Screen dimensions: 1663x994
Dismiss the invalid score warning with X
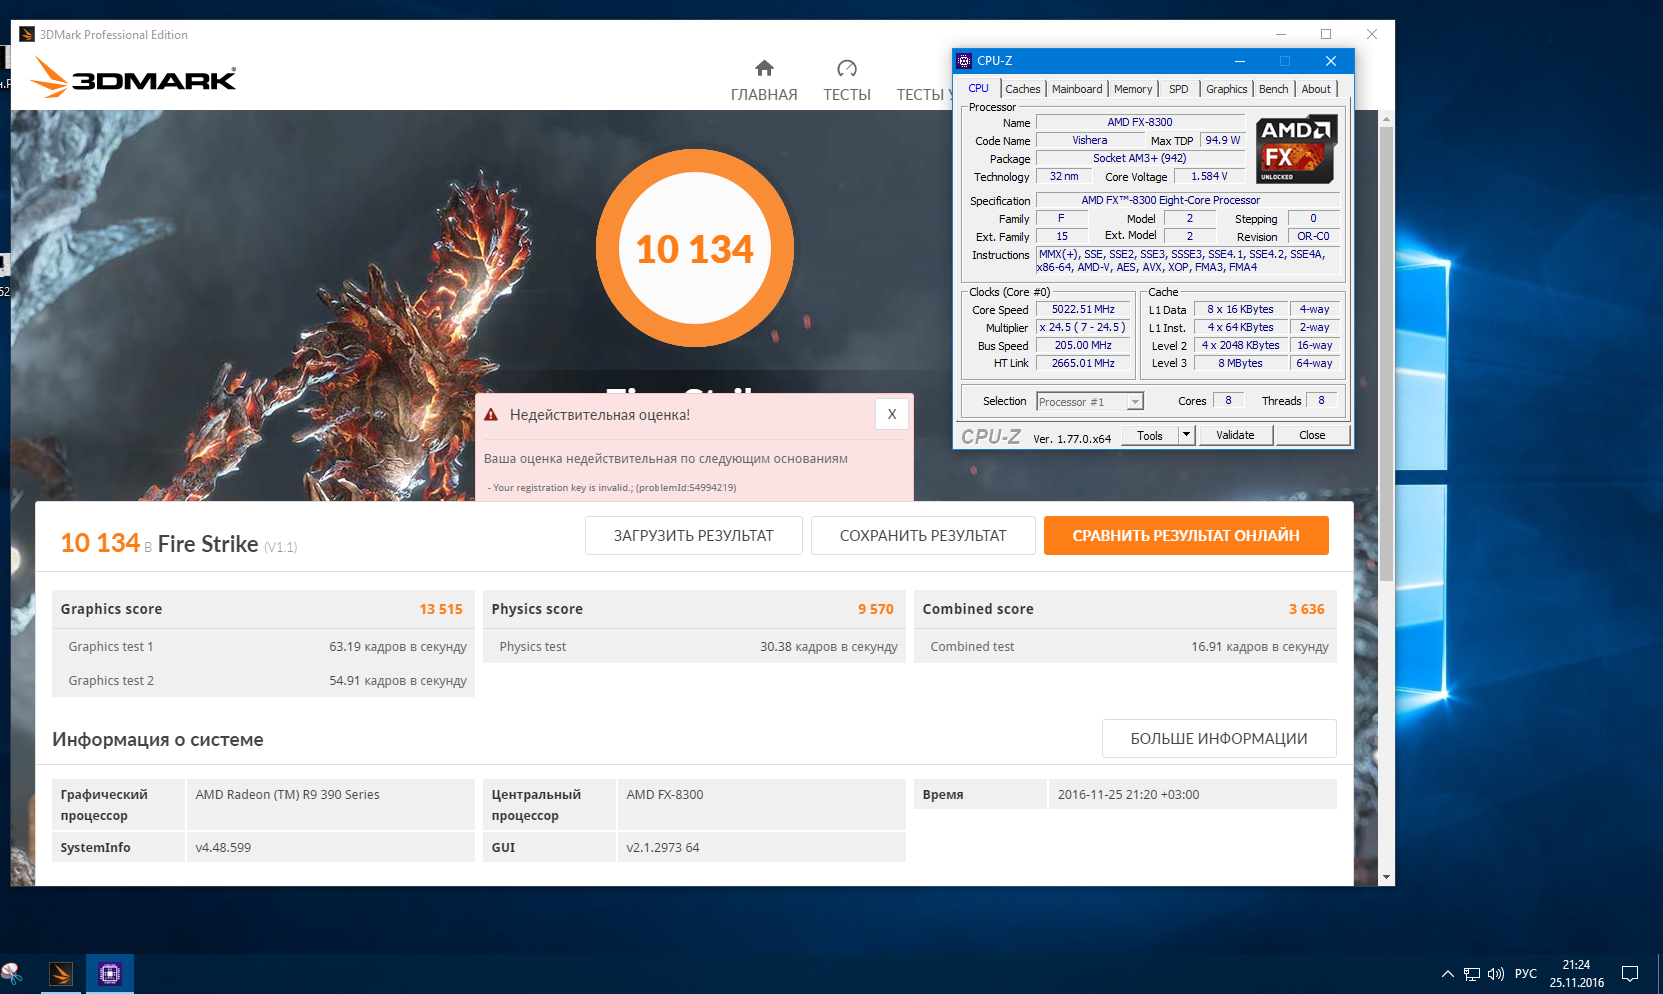[892, 414]
